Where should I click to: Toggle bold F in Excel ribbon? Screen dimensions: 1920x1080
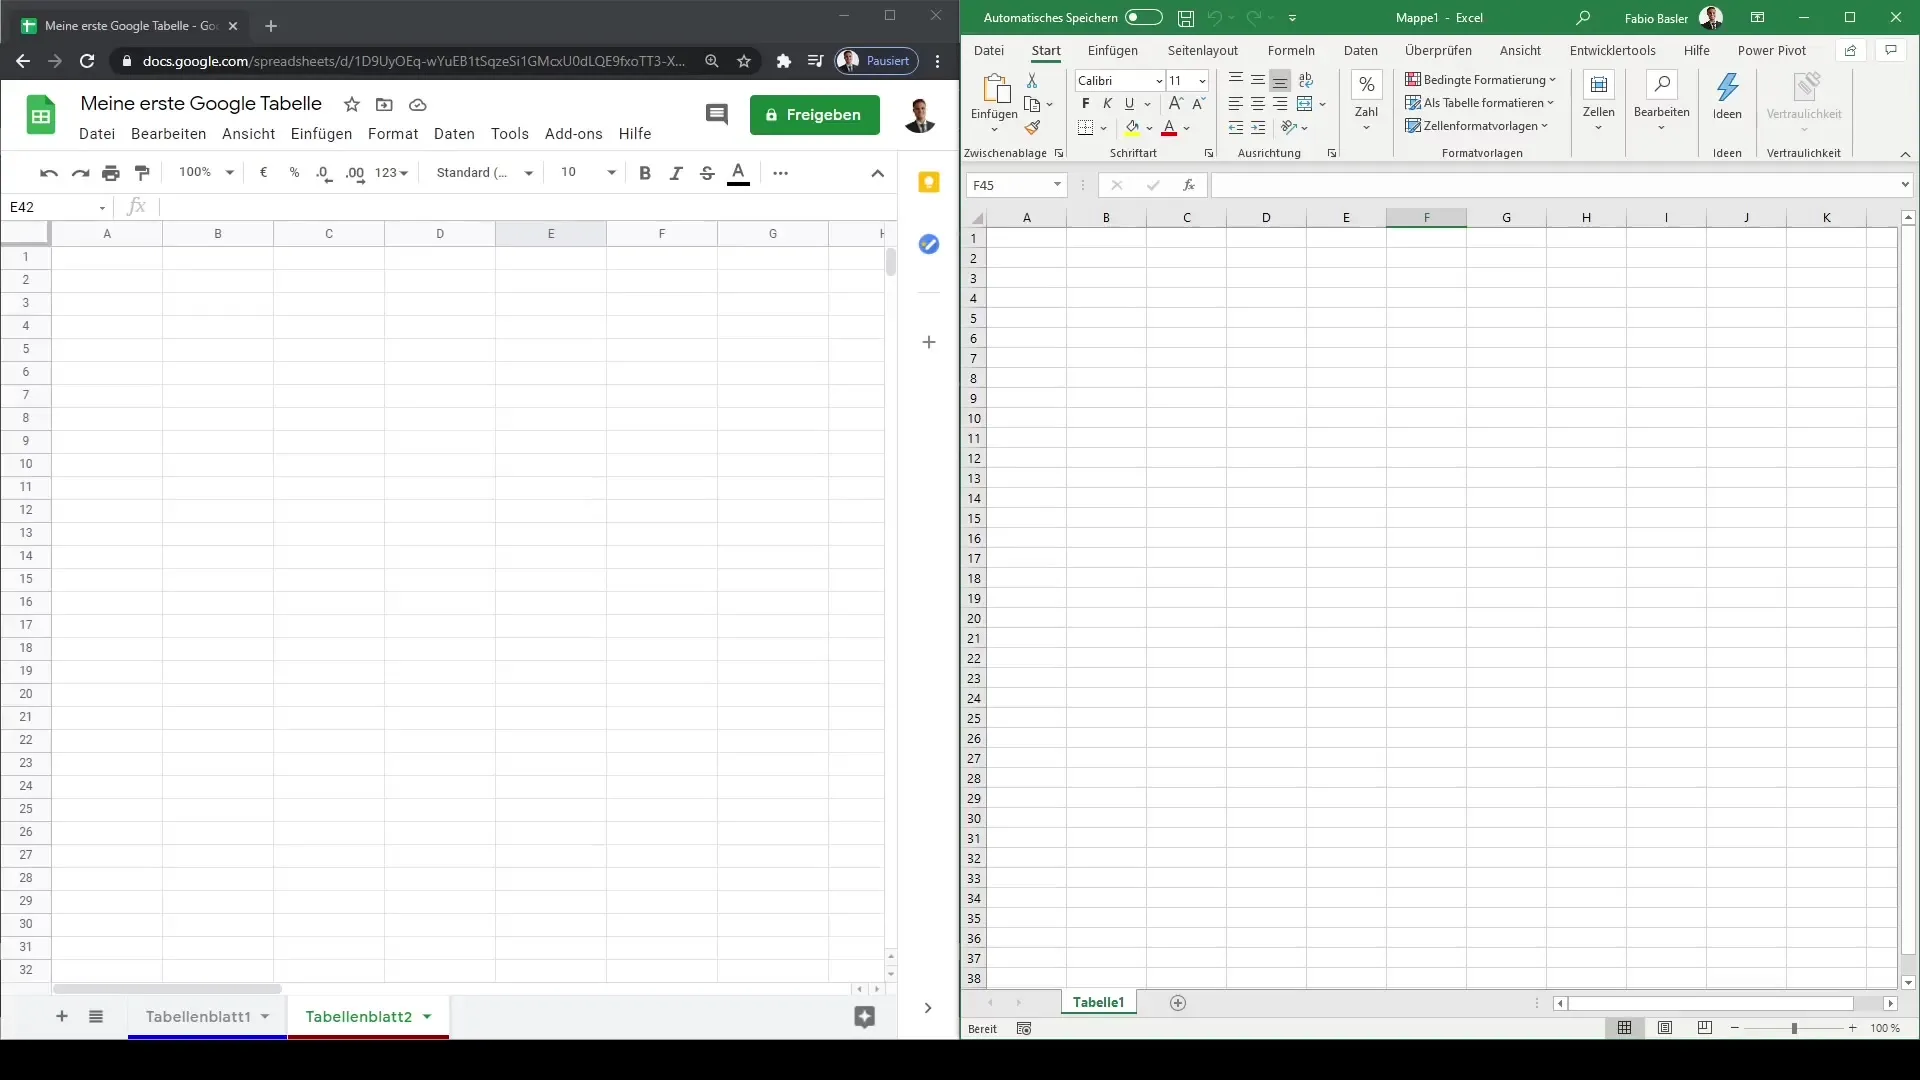1086,104
